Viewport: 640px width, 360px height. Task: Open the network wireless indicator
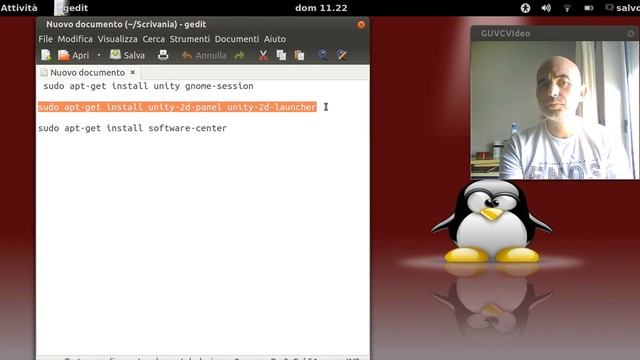(x=567, y=8)
